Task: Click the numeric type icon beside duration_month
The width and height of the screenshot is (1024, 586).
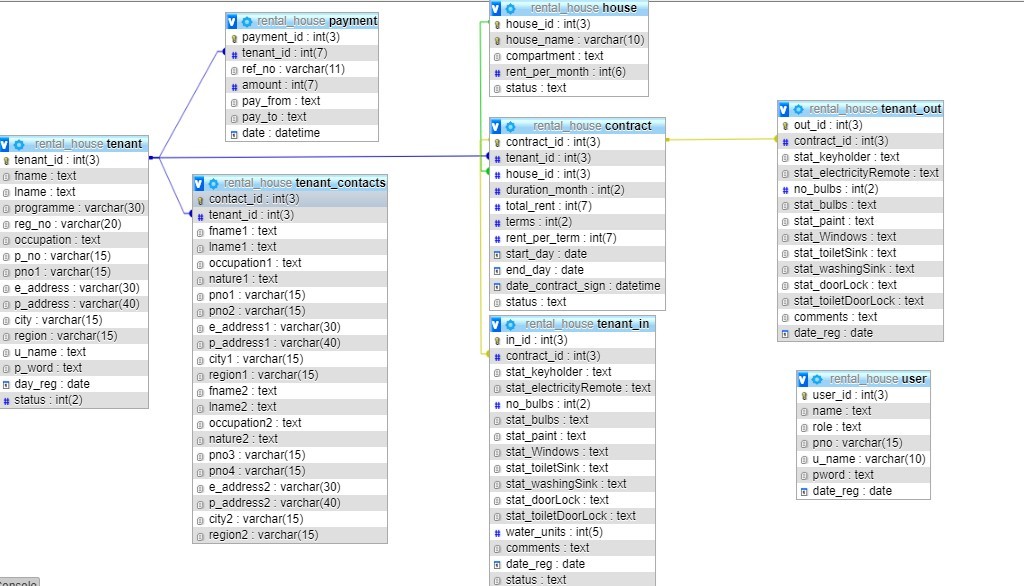Action: click(498, 191)
